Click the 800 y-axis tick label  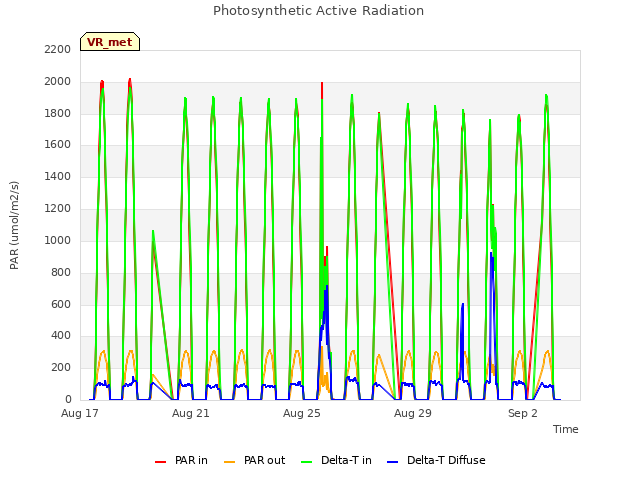click(61, 272)
